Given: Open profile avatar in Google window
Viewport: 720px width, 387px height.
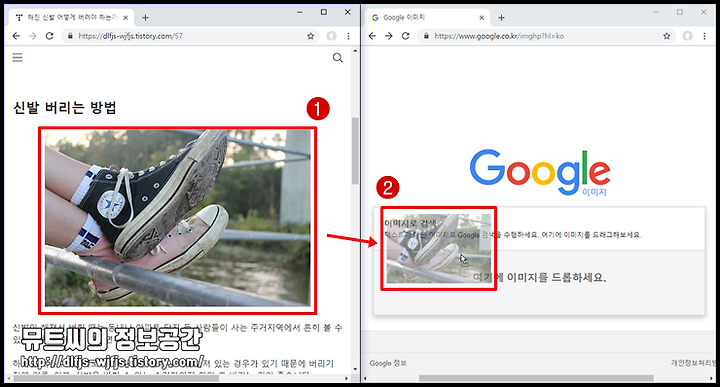Looking at the screenshot, I should (x=687, y=36).
